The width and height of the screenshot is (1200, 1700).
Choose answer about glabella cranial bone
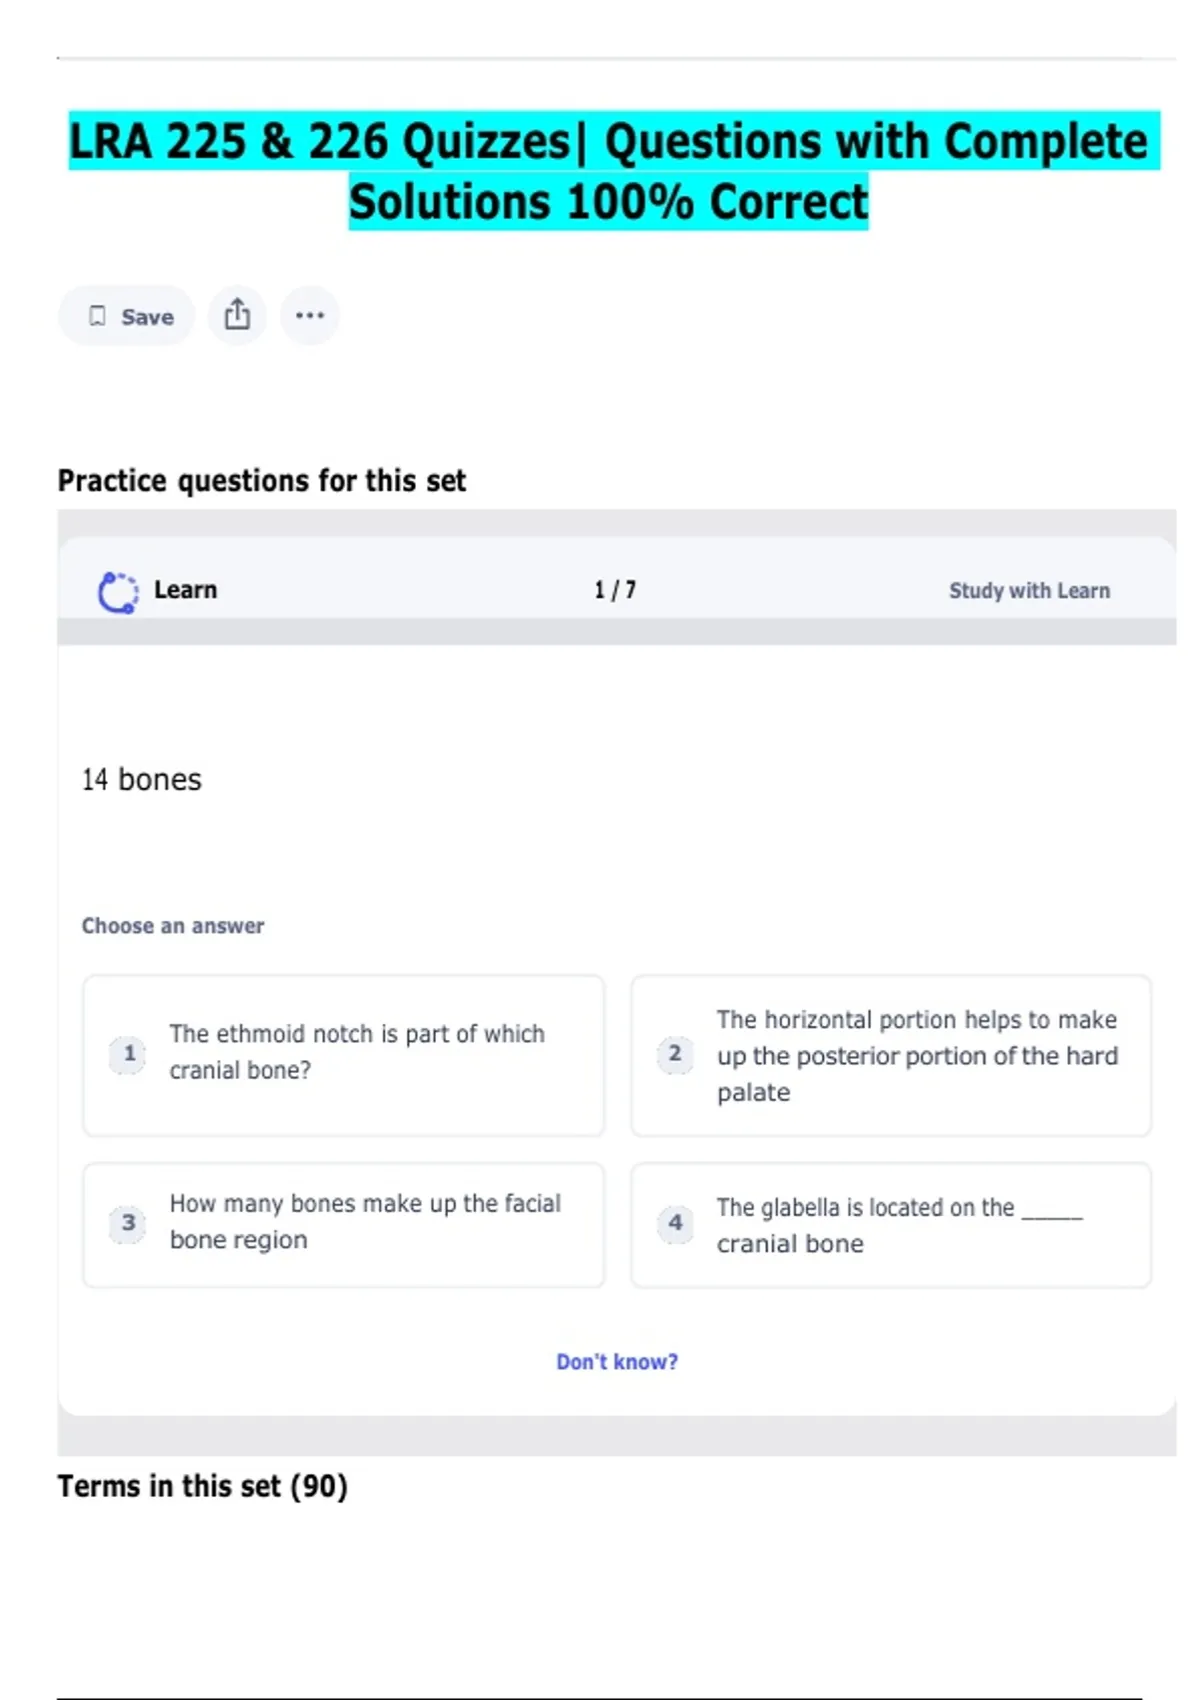(x=898, y=1225)
